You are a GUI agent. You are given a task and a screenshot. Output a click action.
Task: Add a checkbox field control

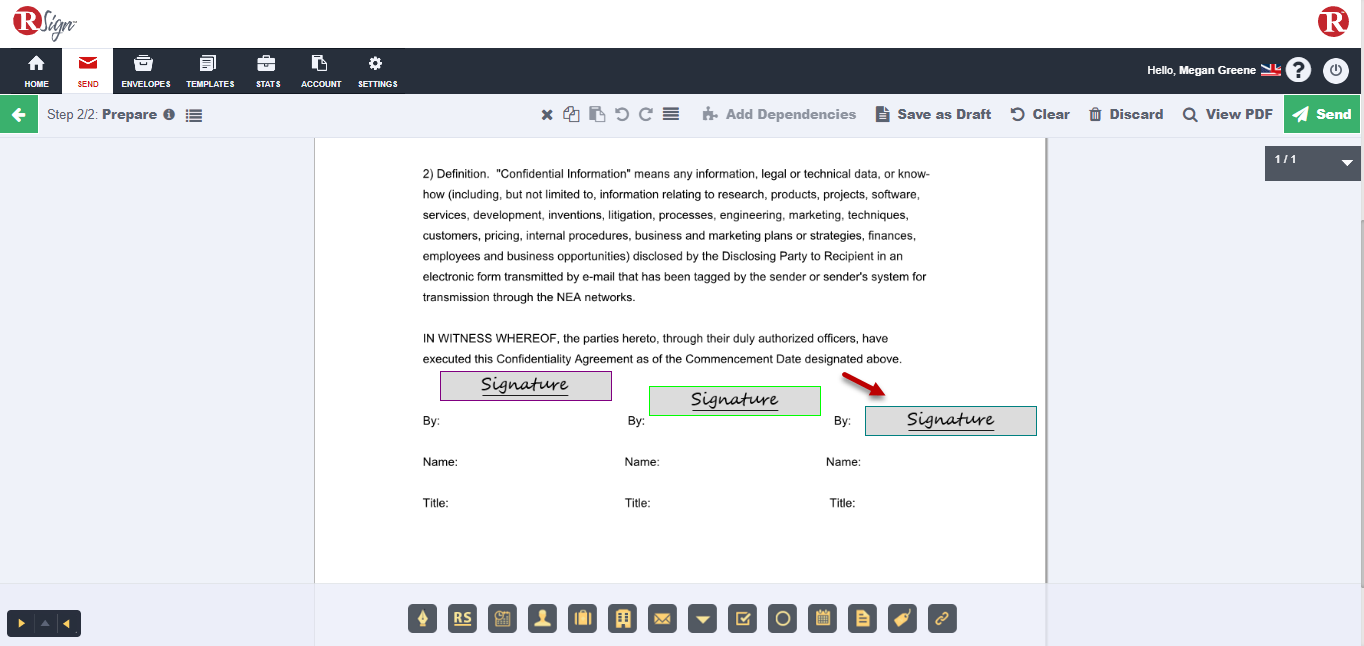click(743, 619)
